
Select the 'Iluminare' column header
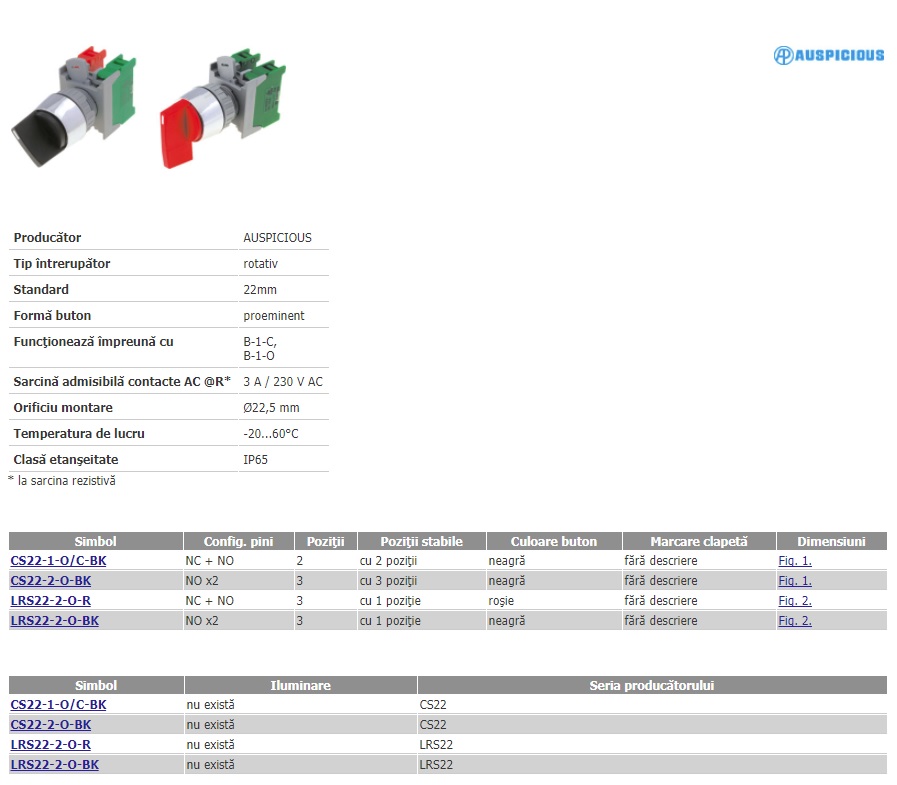(x=301, y=685)
